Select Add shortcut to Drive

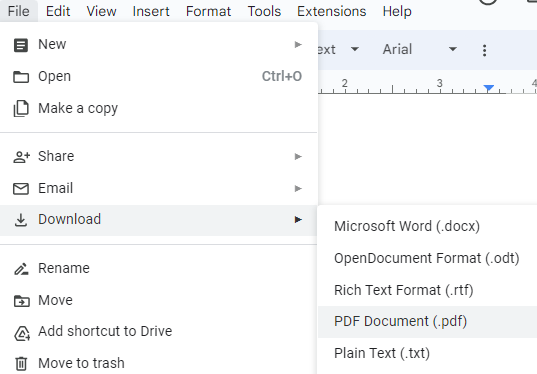(x=159, y=332)
